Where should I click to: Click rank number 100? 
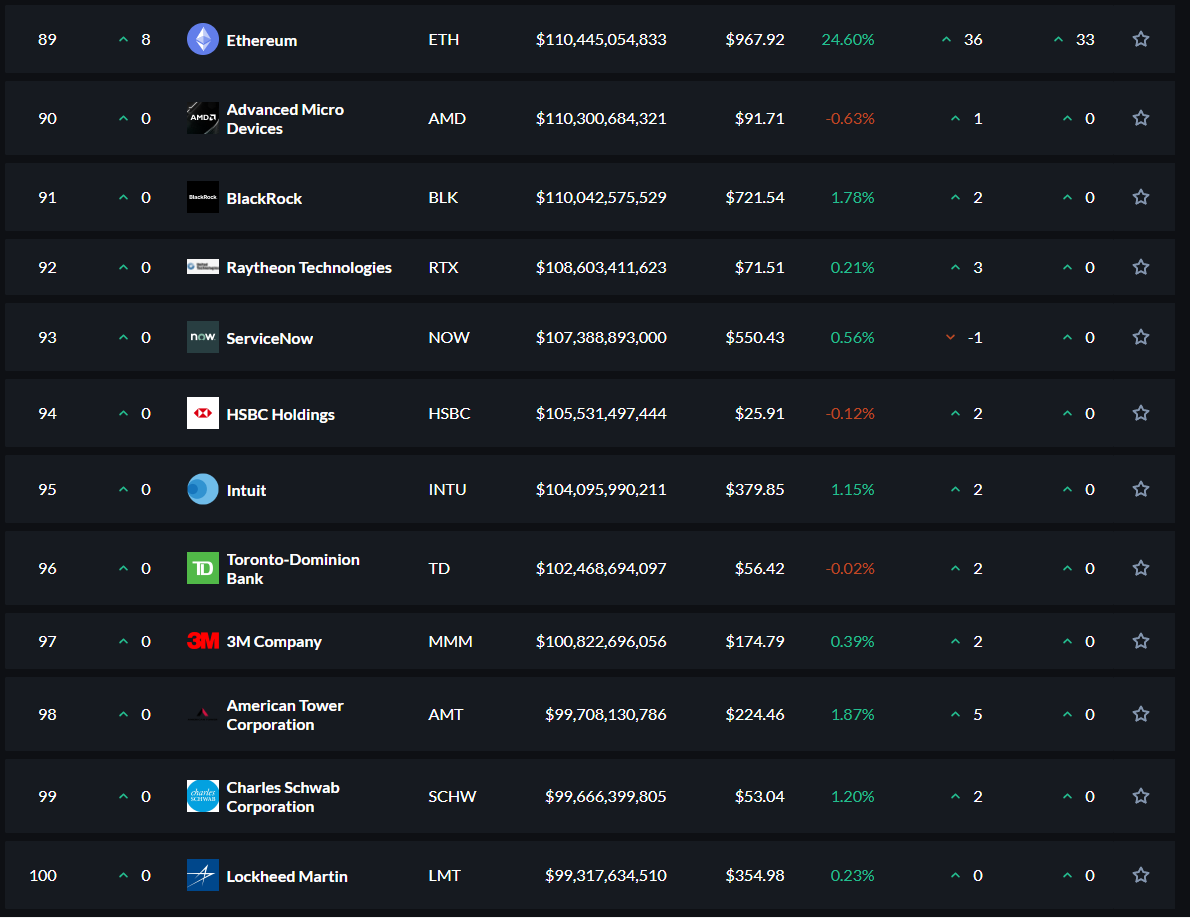(43, 876)
